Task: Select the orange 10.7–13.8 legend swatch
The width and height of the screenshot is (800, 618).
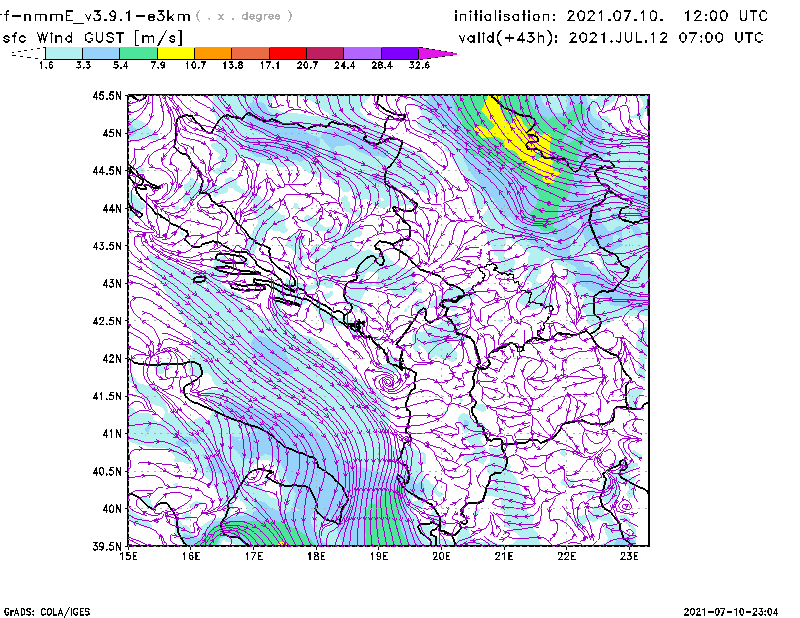Action: coord(213,53)
